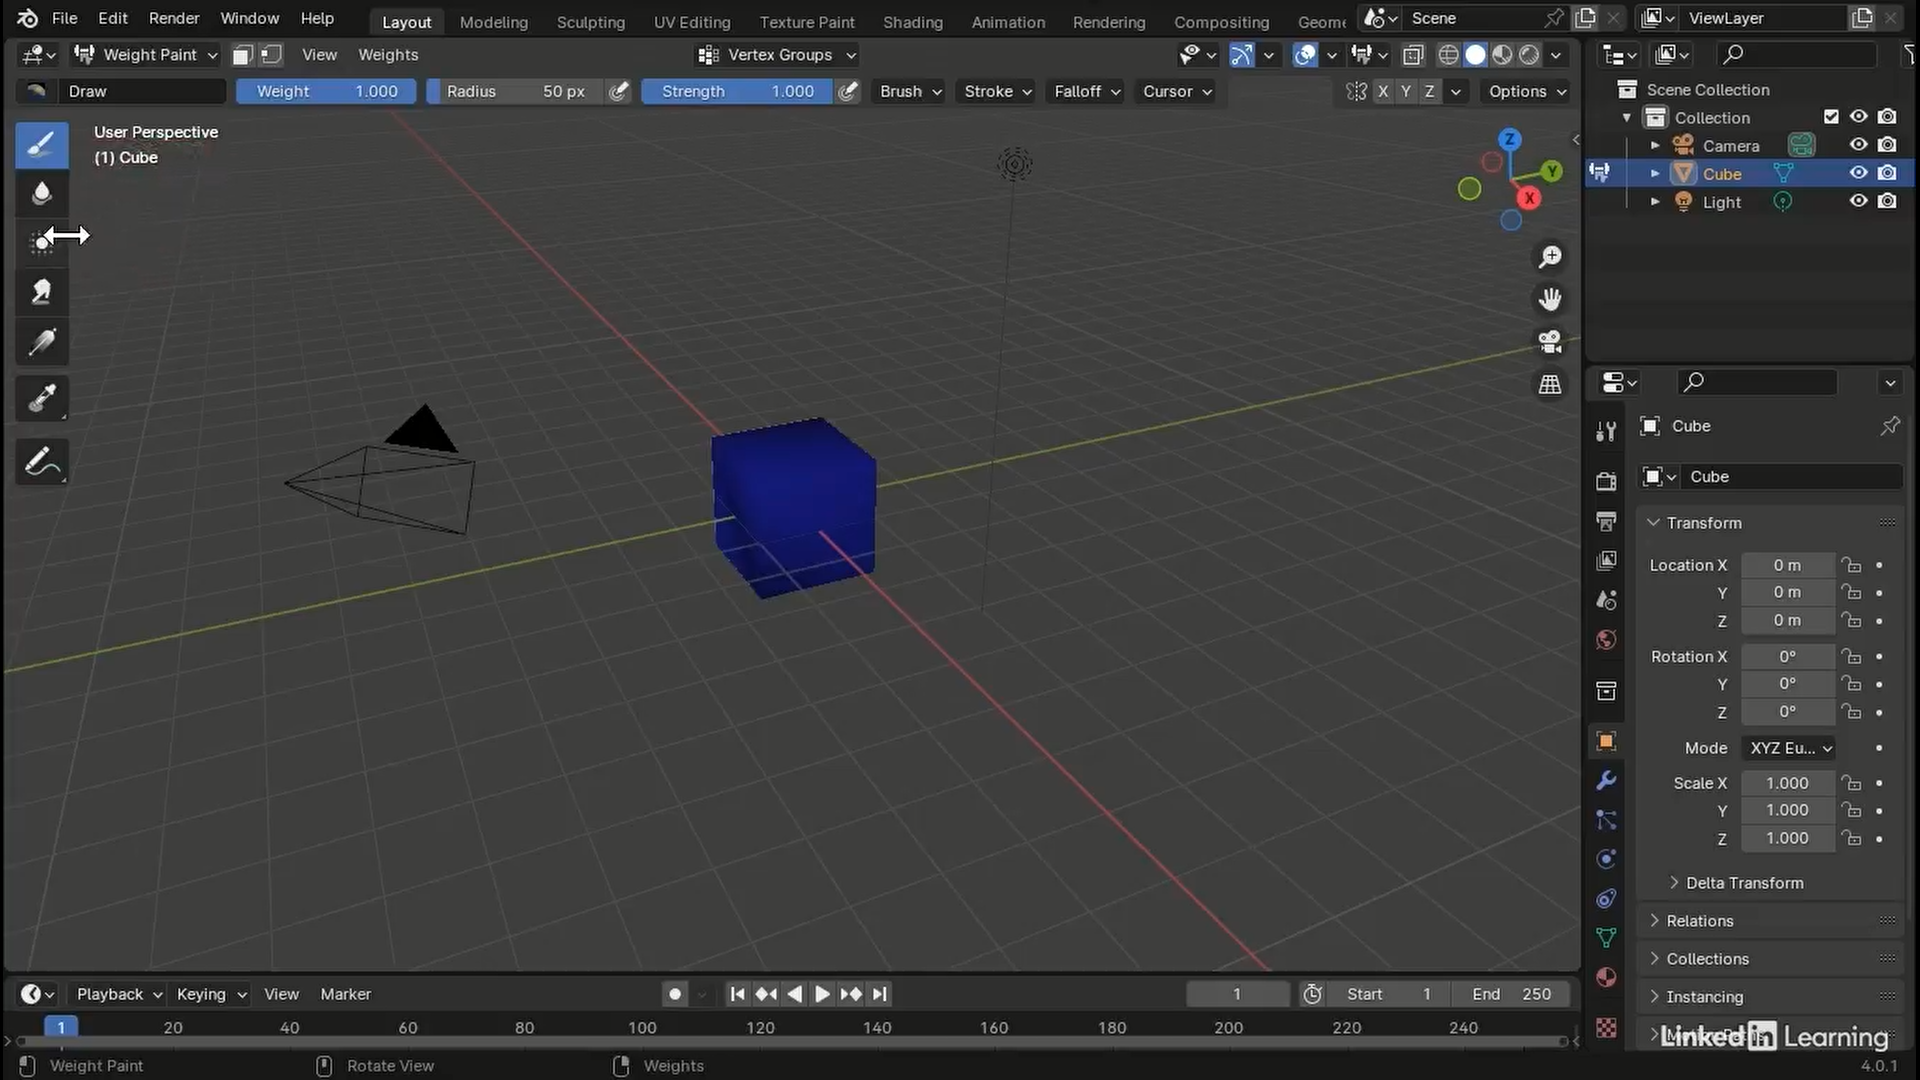Select the Gradient weight tool
The height and width of the screenshot is (1080, 1920).
[41, 343]
